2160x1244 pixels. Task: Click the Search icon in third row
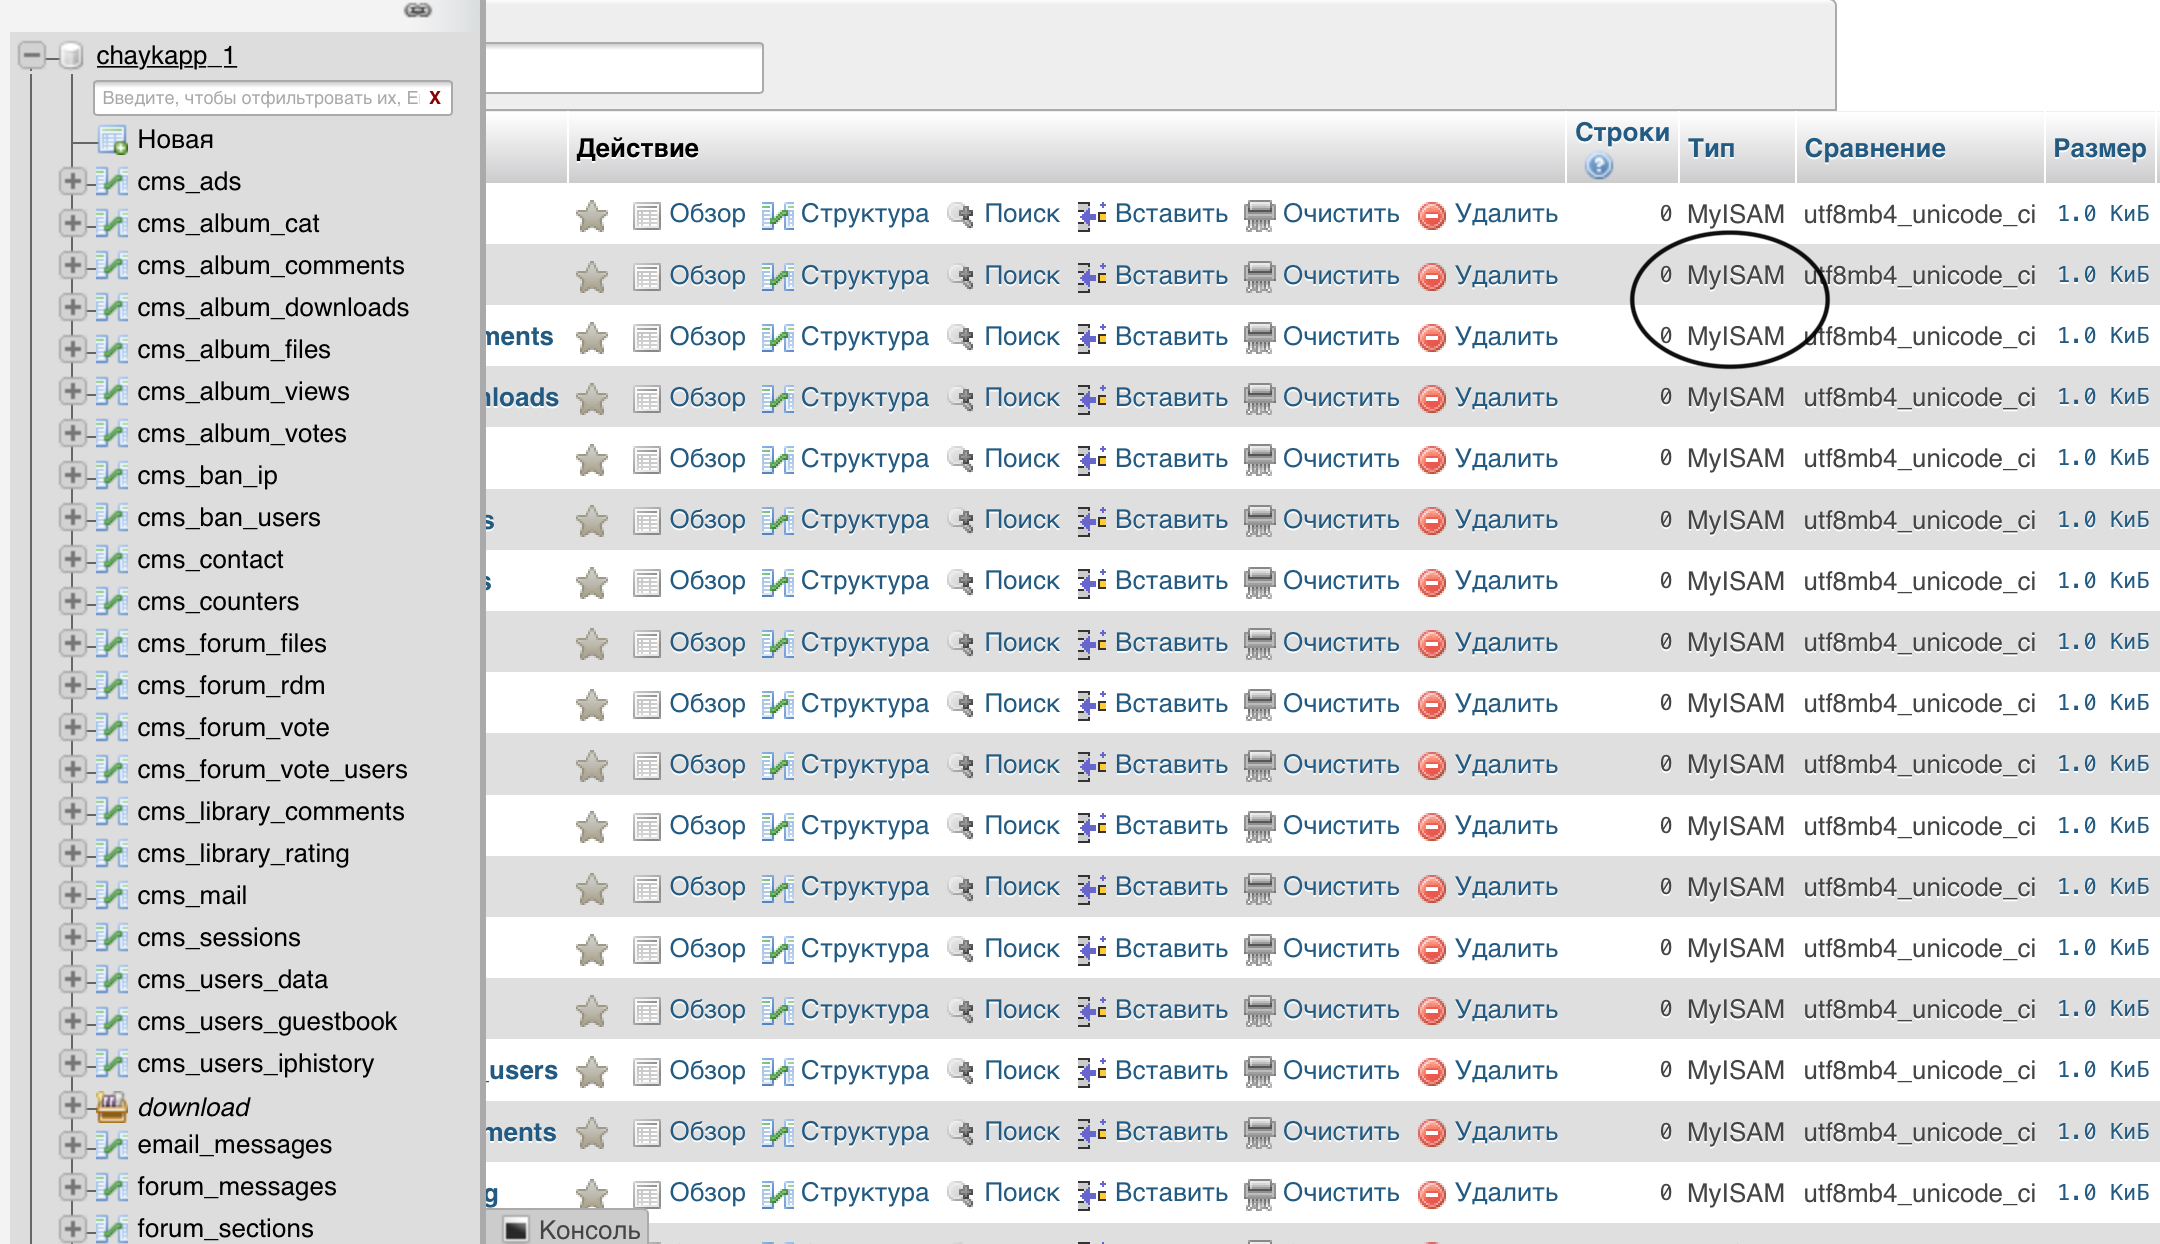961,337
